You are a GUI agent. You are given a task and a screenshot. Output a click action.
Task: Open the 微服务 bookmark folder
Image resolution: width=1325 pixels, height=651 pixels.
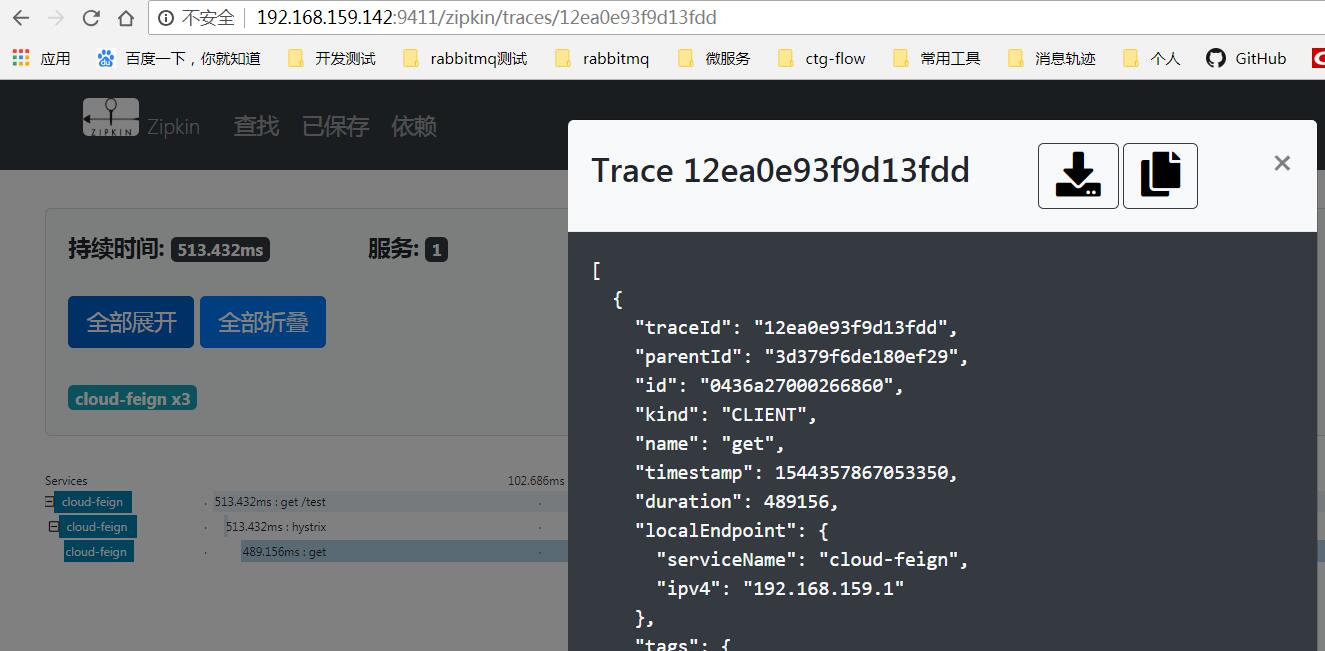point(713,58)
